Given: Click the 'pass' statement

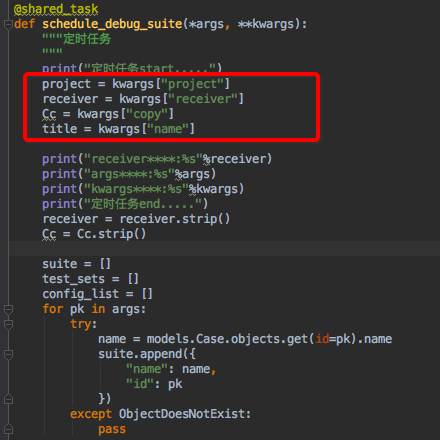Looking at the screenshot, I should point(112,429).
